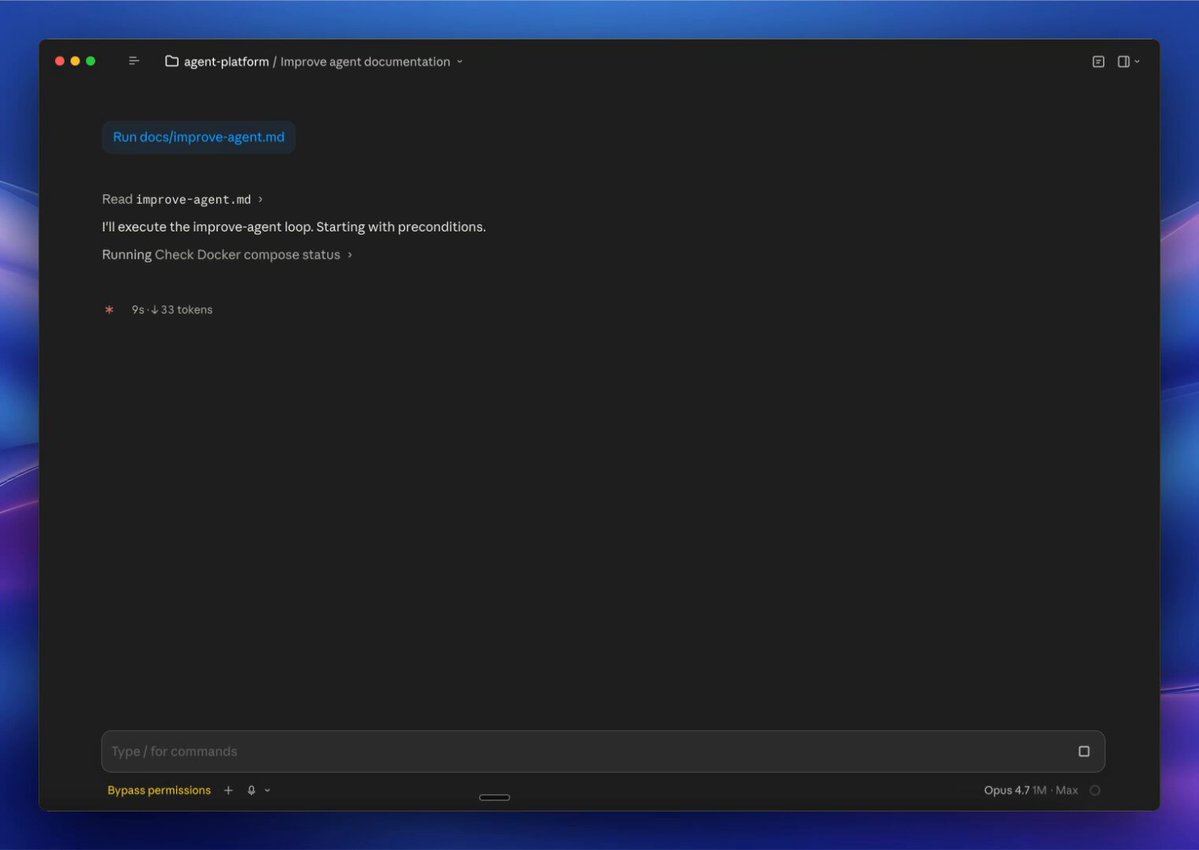
Task: Open the Improve agent documentation session dropdown
Action: point(372,62)
